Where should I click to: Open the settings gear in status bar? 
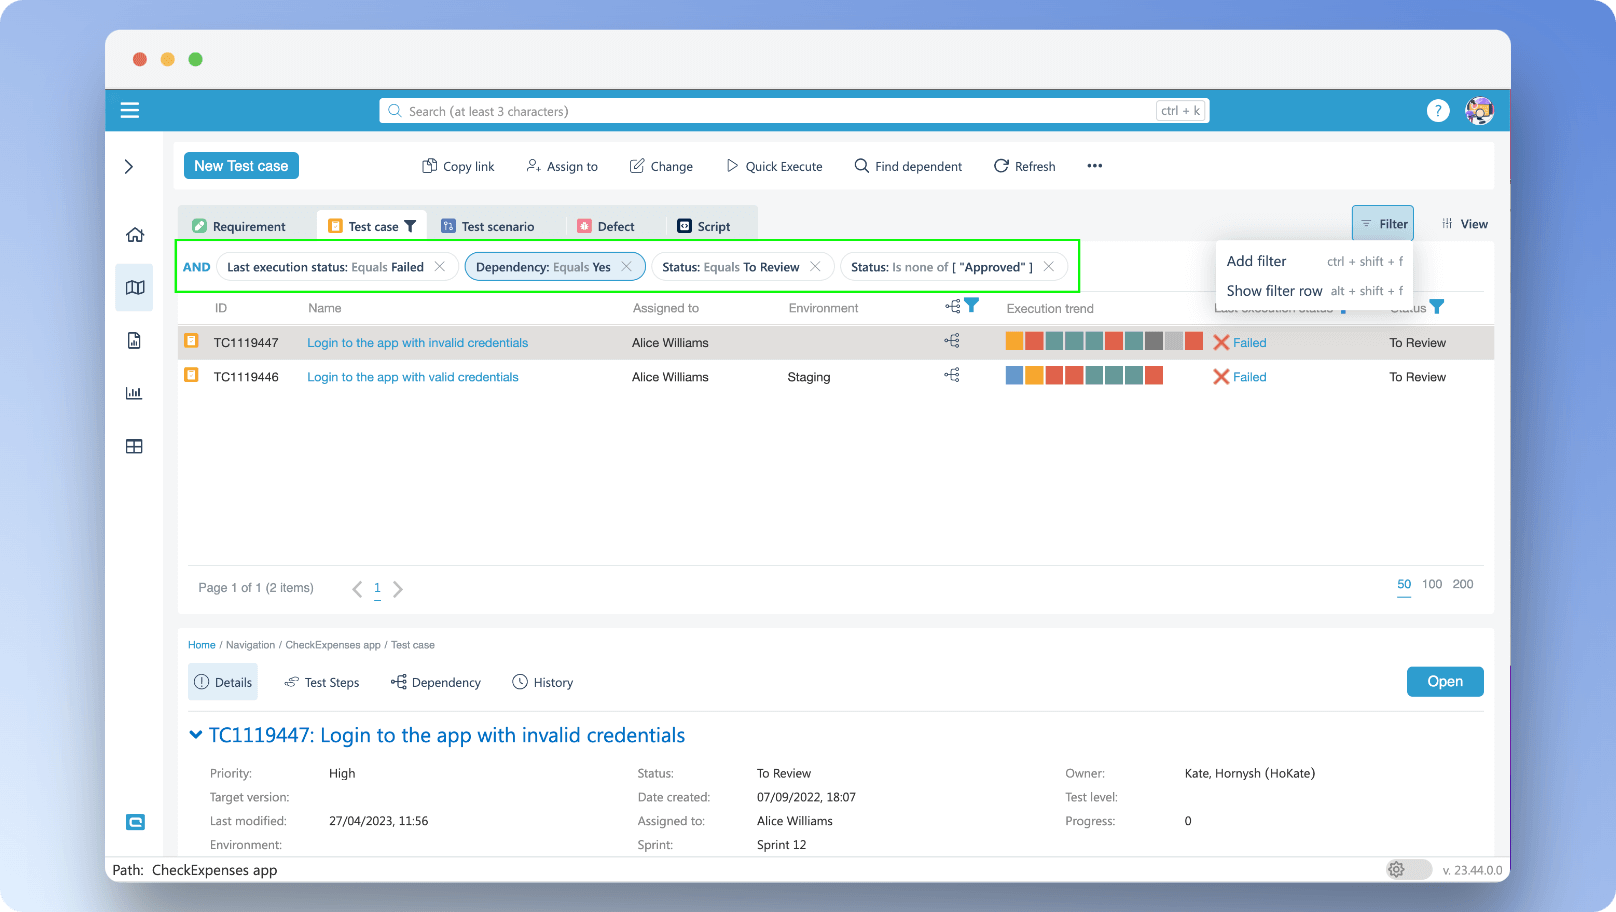coord(1396,870)
